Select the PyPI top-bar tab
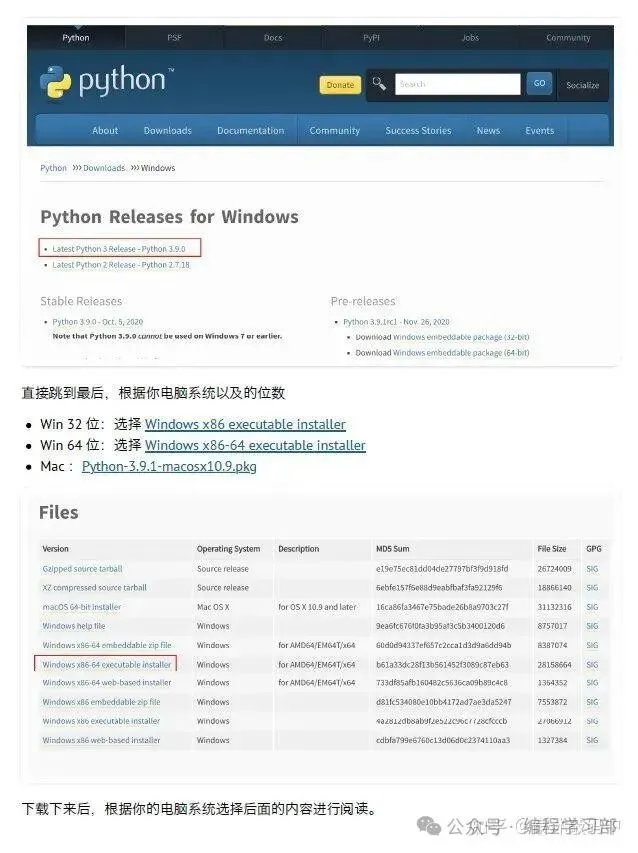This screenshot has width=638, height=853. coord(371,38)
